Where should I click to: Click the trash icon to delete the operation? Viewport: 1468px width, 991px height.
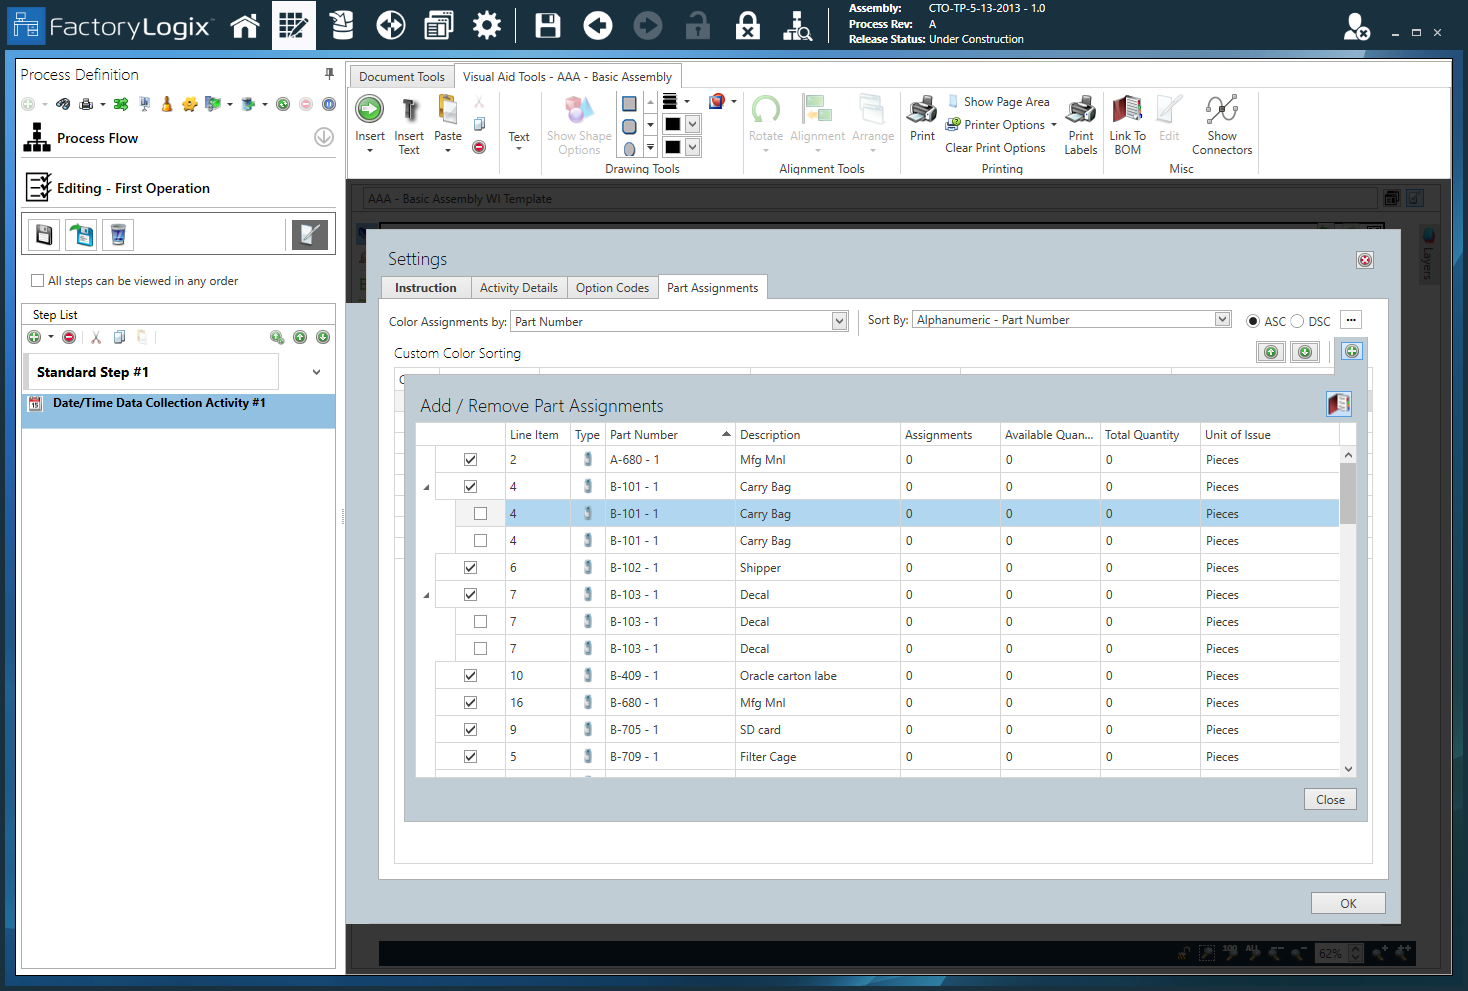pyautogui.click(x=117, y=234)
